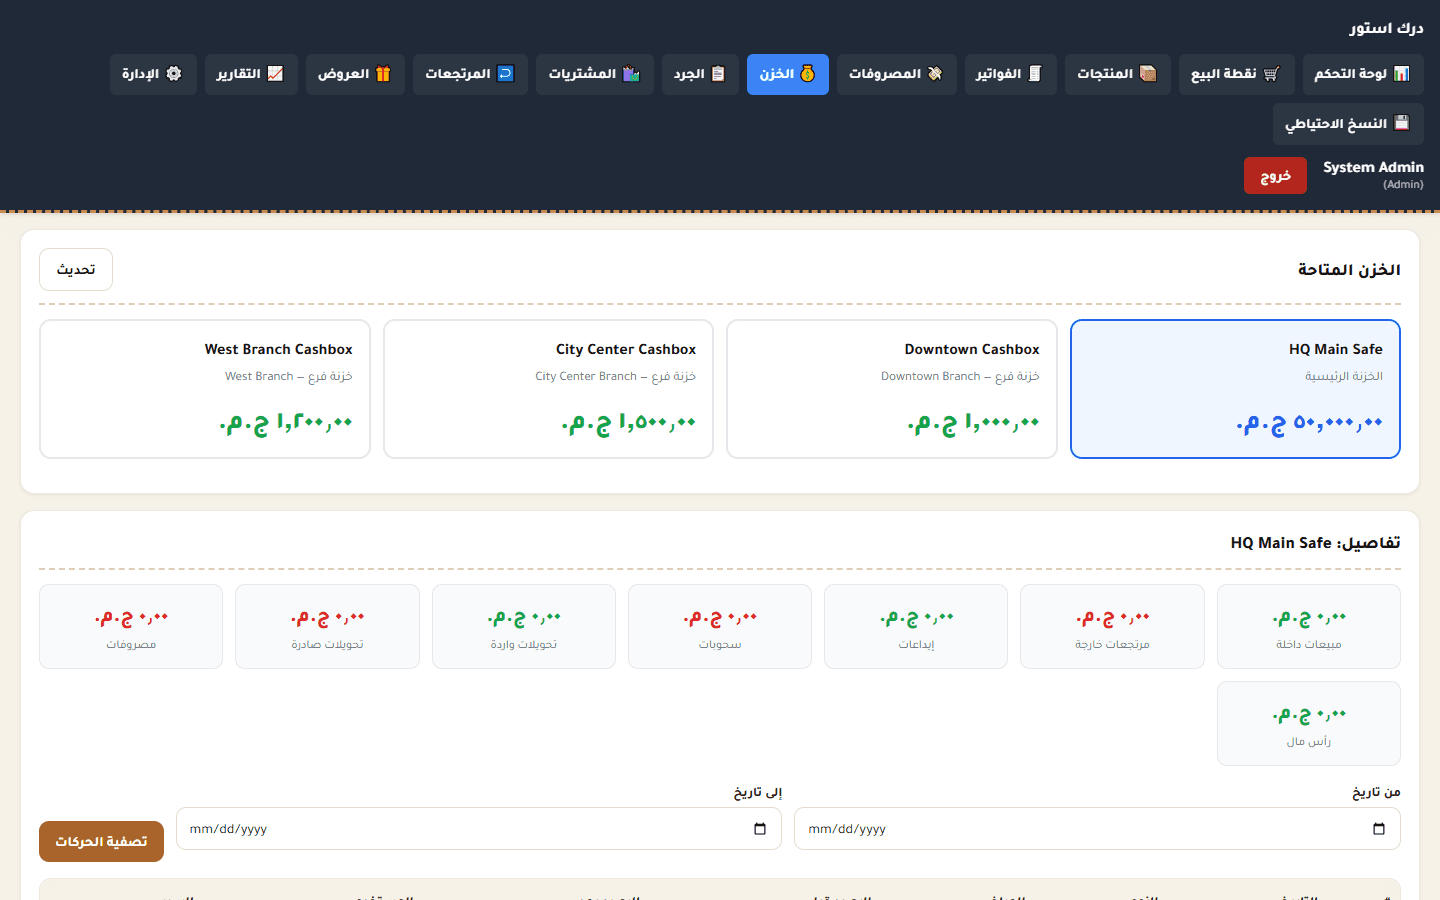Select the City Center Cashbox card
The image size is (1440, 900).
click(548, 389)
